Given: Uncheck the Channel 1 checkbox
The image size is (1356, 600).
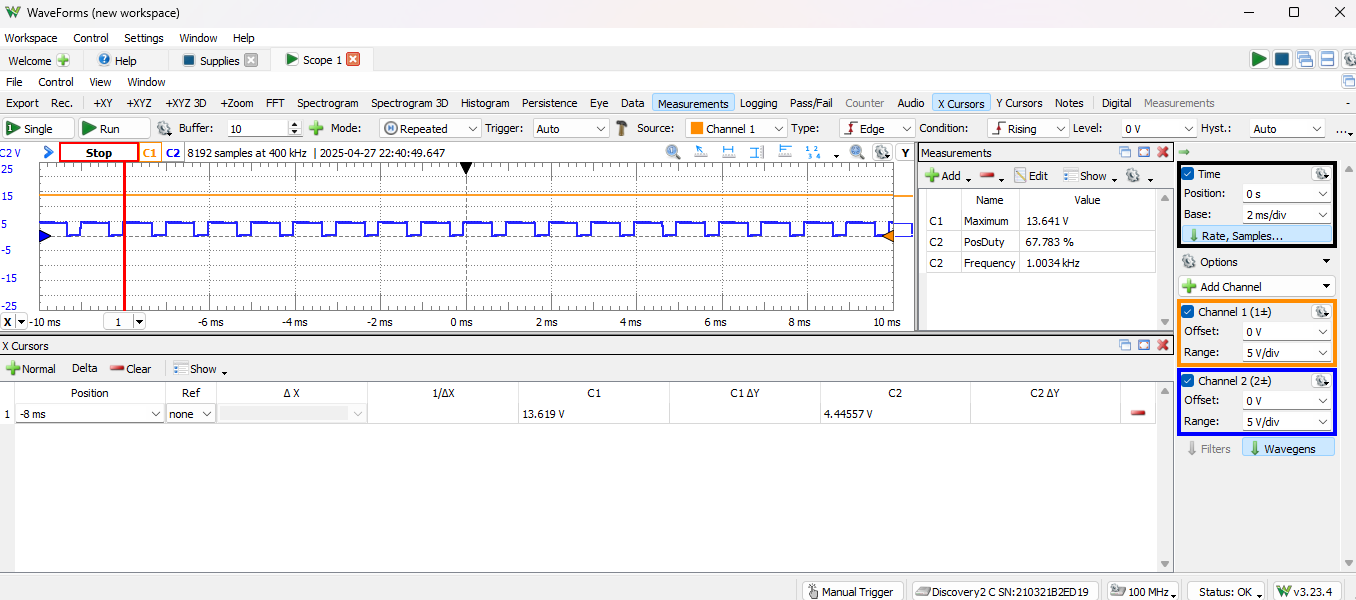Looking at the screenshot, I should (1189, 312).
